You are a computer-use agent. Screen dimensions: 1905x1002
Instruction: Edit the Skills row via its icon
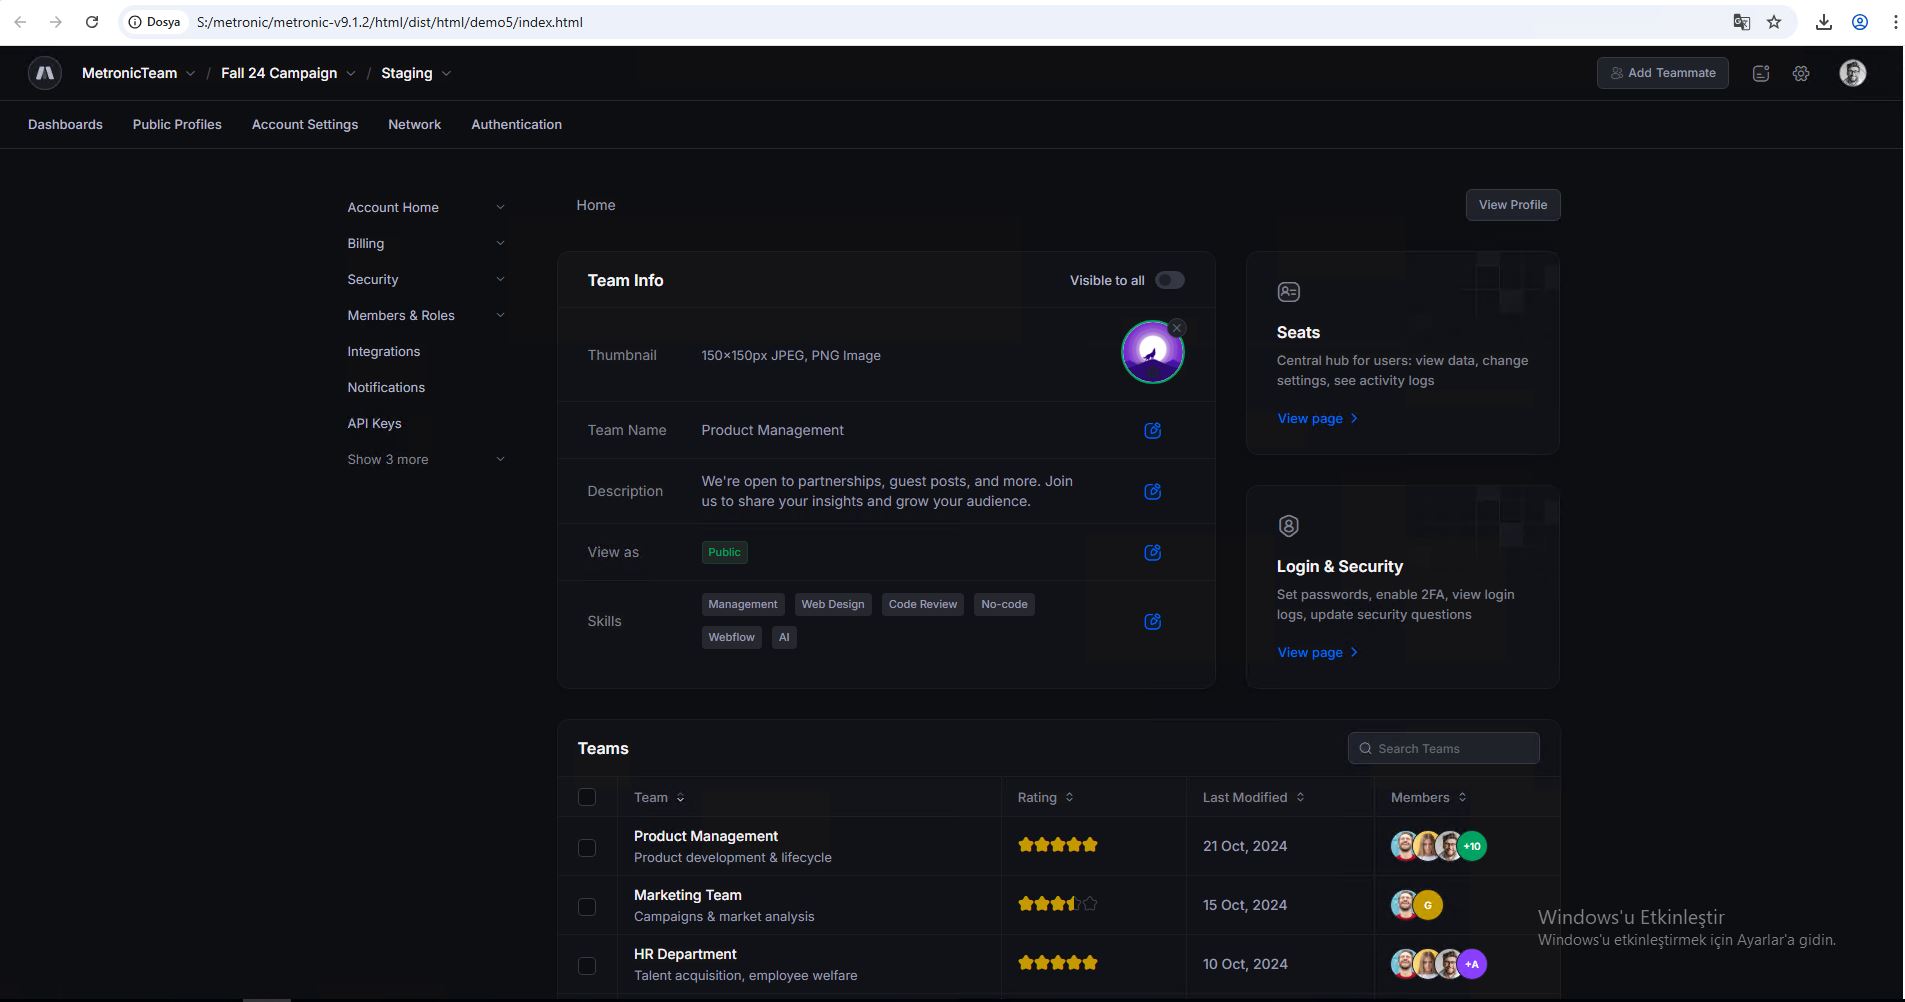point(1152,622)
